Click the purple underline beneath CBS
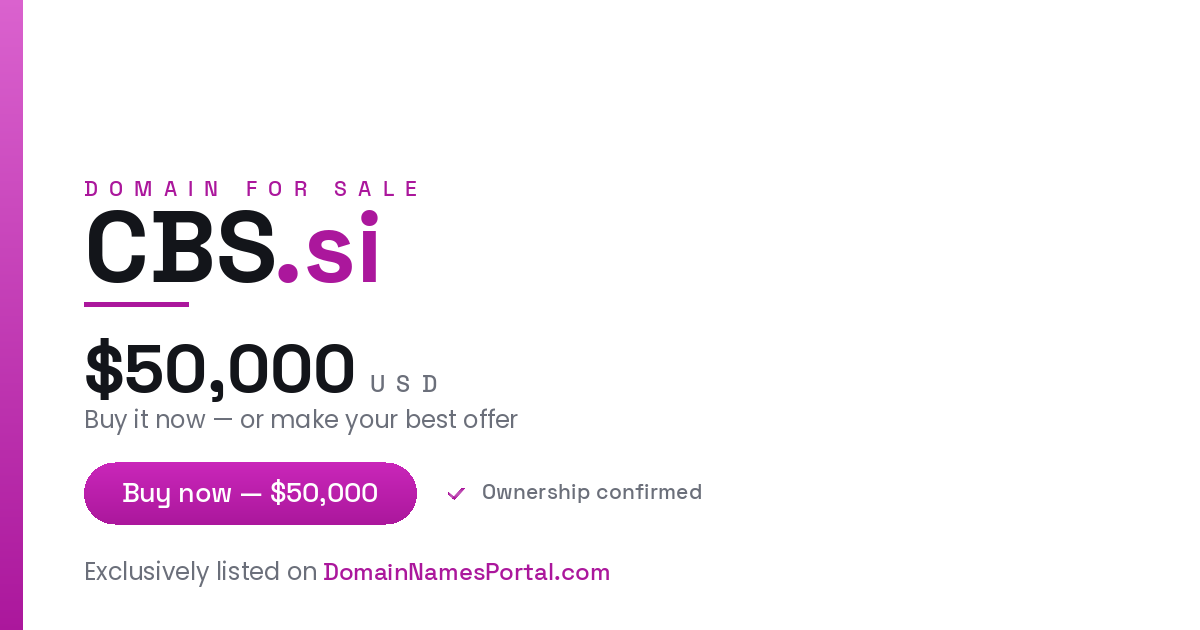This screenshot has width=1200, height=630. coord(136,304)
